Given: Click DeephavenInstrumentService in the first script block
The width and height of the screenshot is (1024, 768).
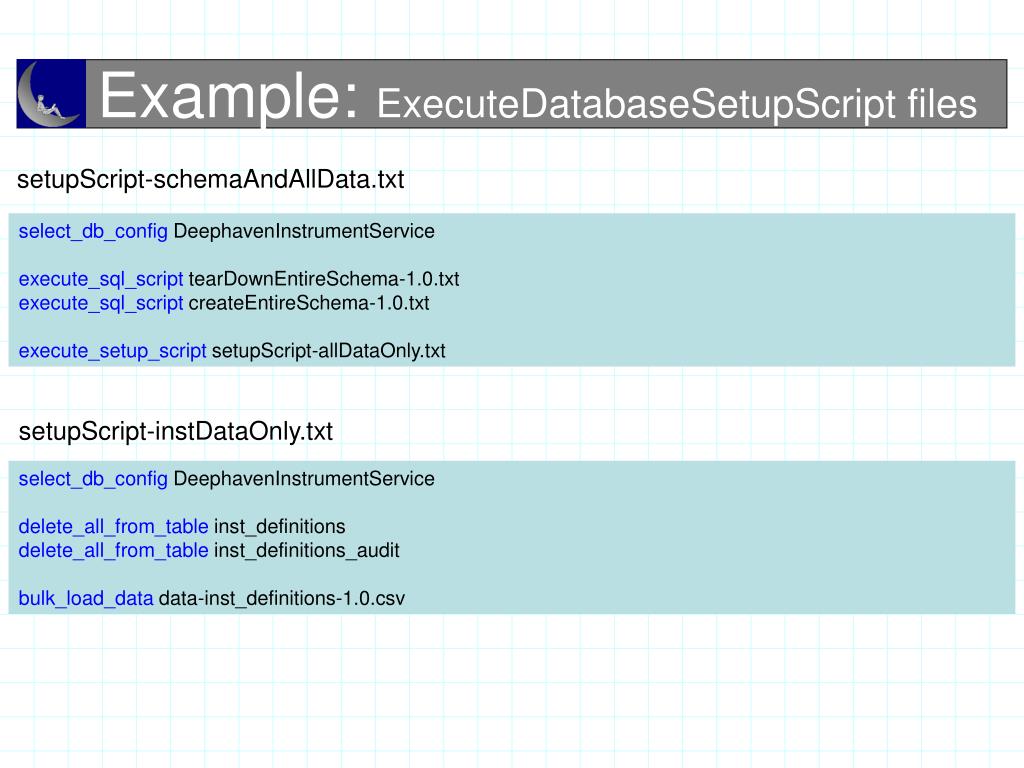Looking at the screenshot, I should (304, 231).
